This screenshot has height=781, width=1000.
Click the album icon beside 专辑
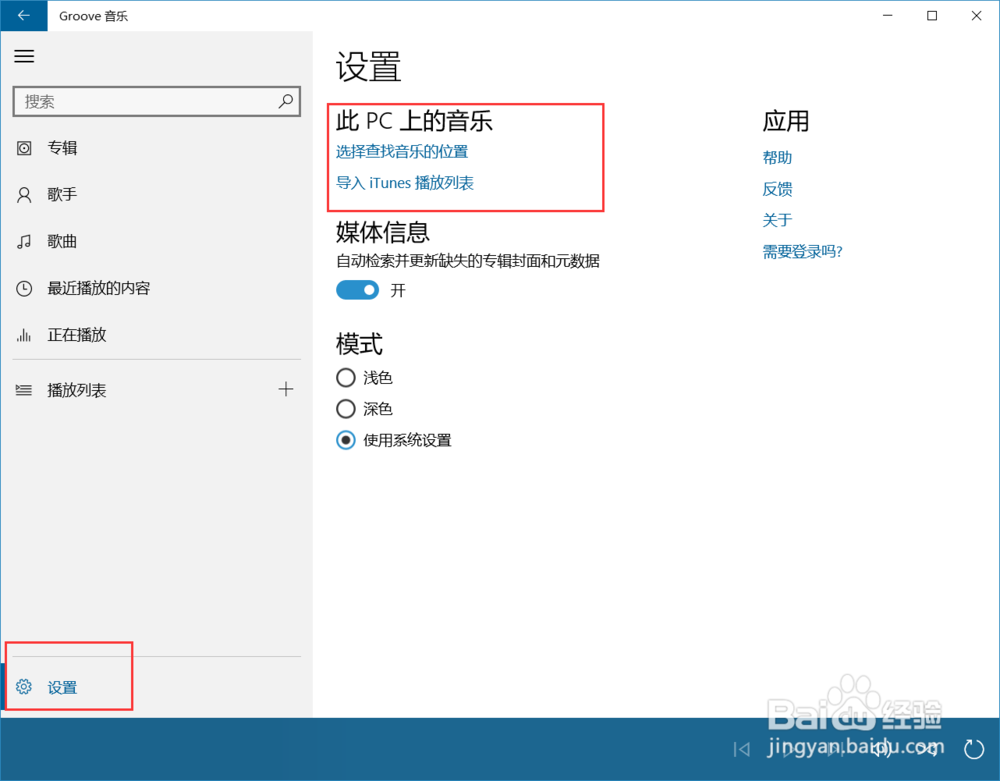coord(24,148)
